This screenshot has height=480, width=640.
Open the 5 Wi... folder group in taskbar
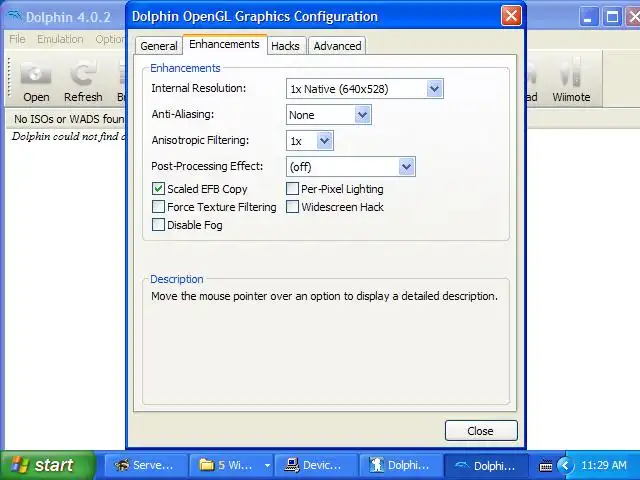click(227, 465)
